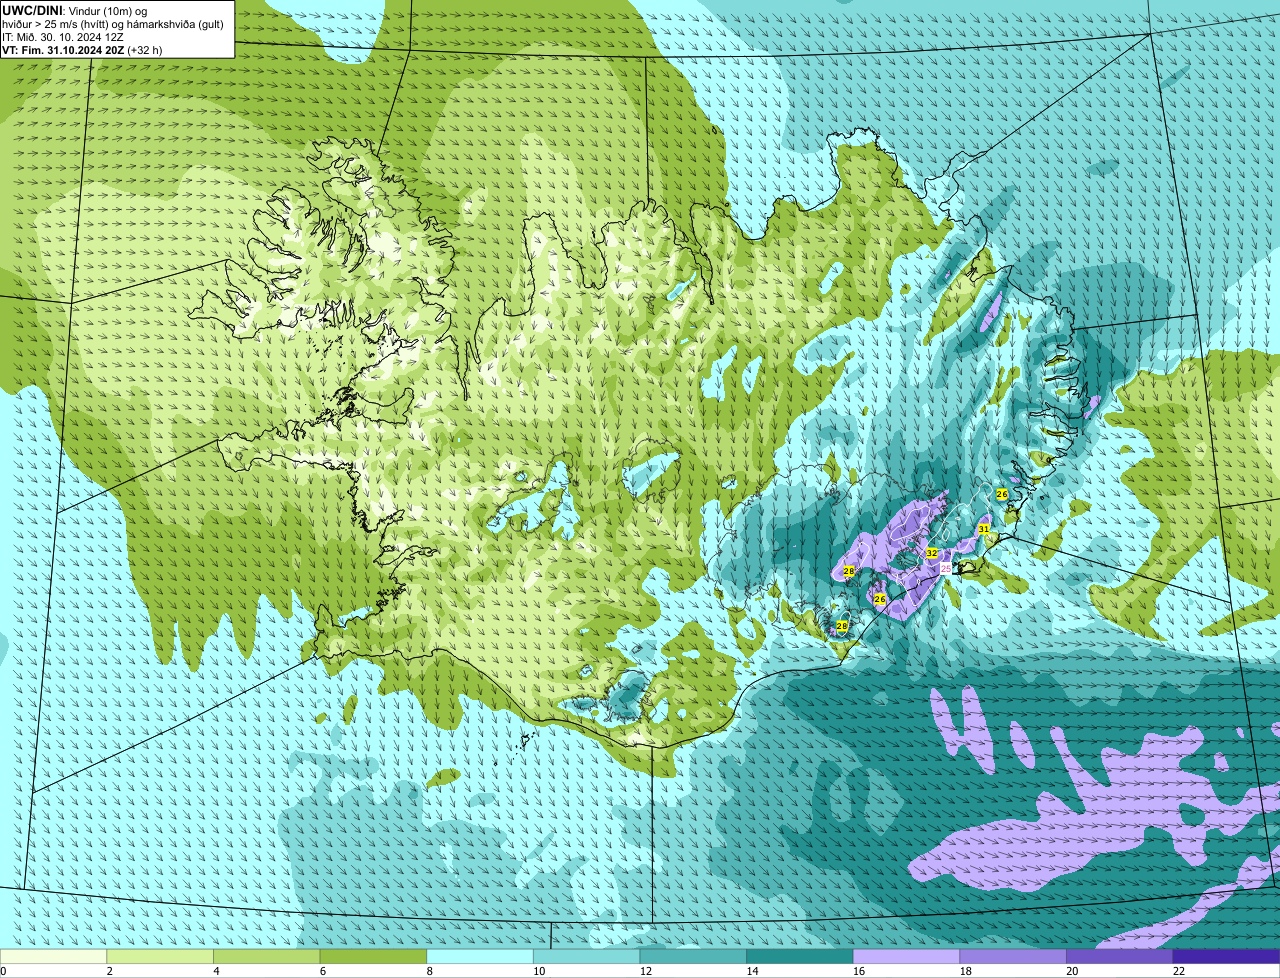Click the colour bar tick label 12
The image size is (1280, 978).
pos(645,971)
